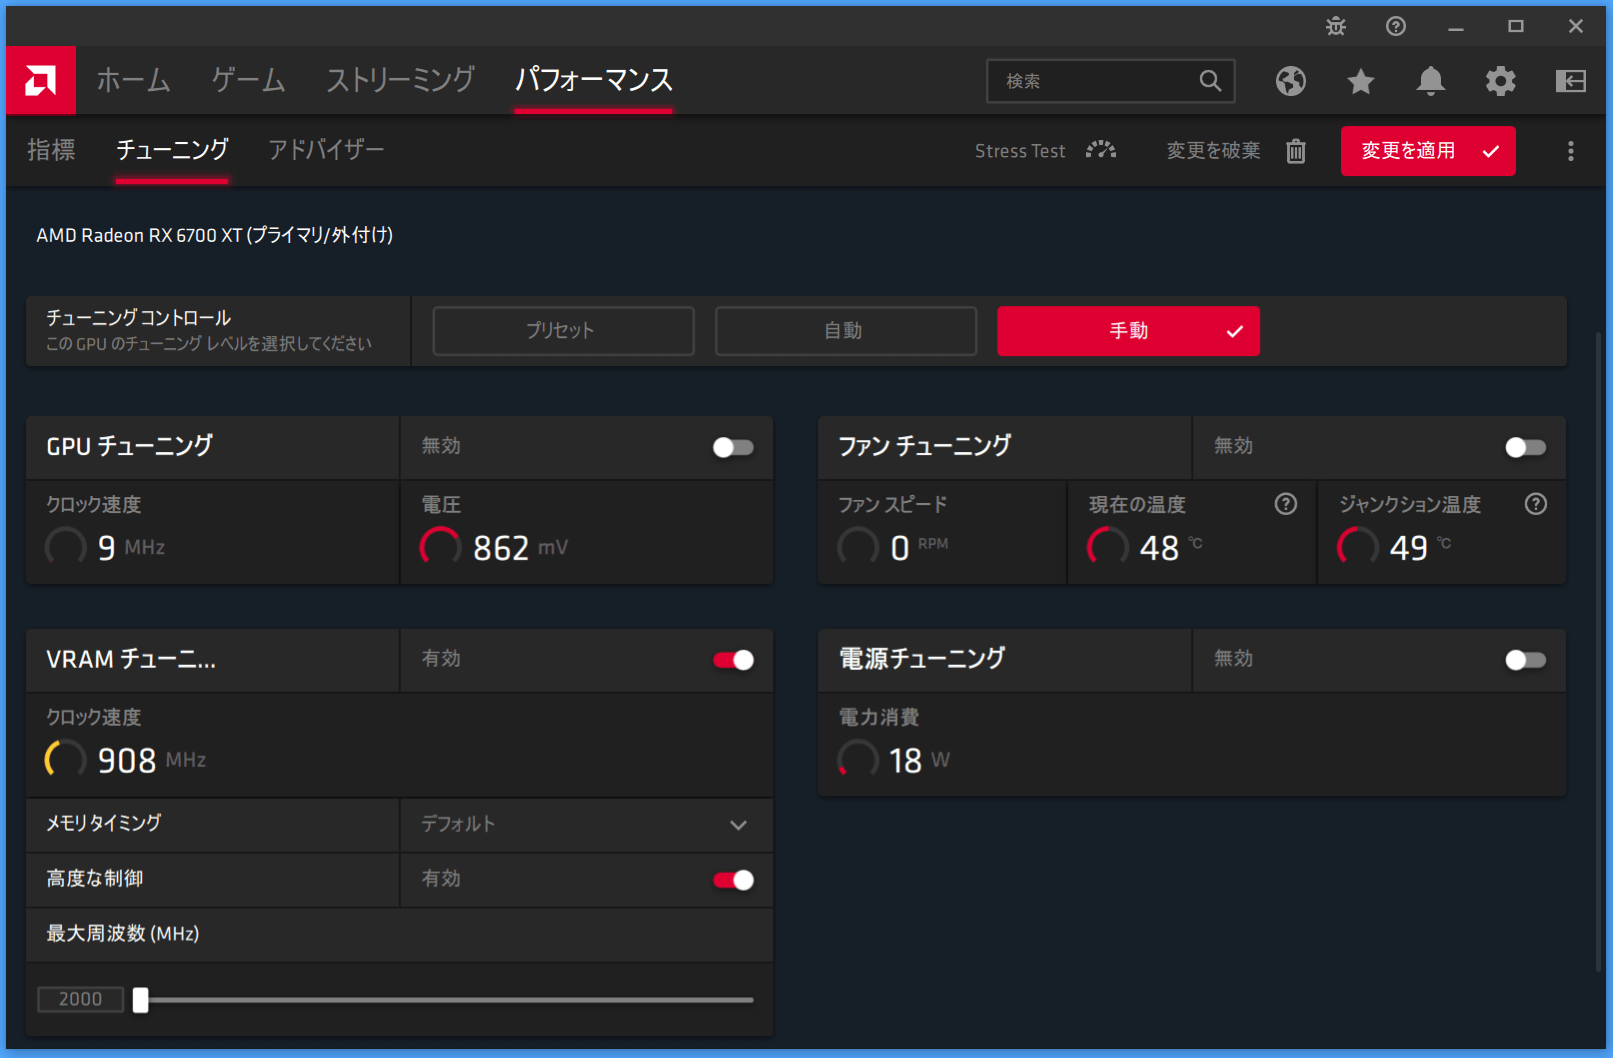Expand the メモリタイミング dropdown

pyautogui.click(x=738, y=825)
